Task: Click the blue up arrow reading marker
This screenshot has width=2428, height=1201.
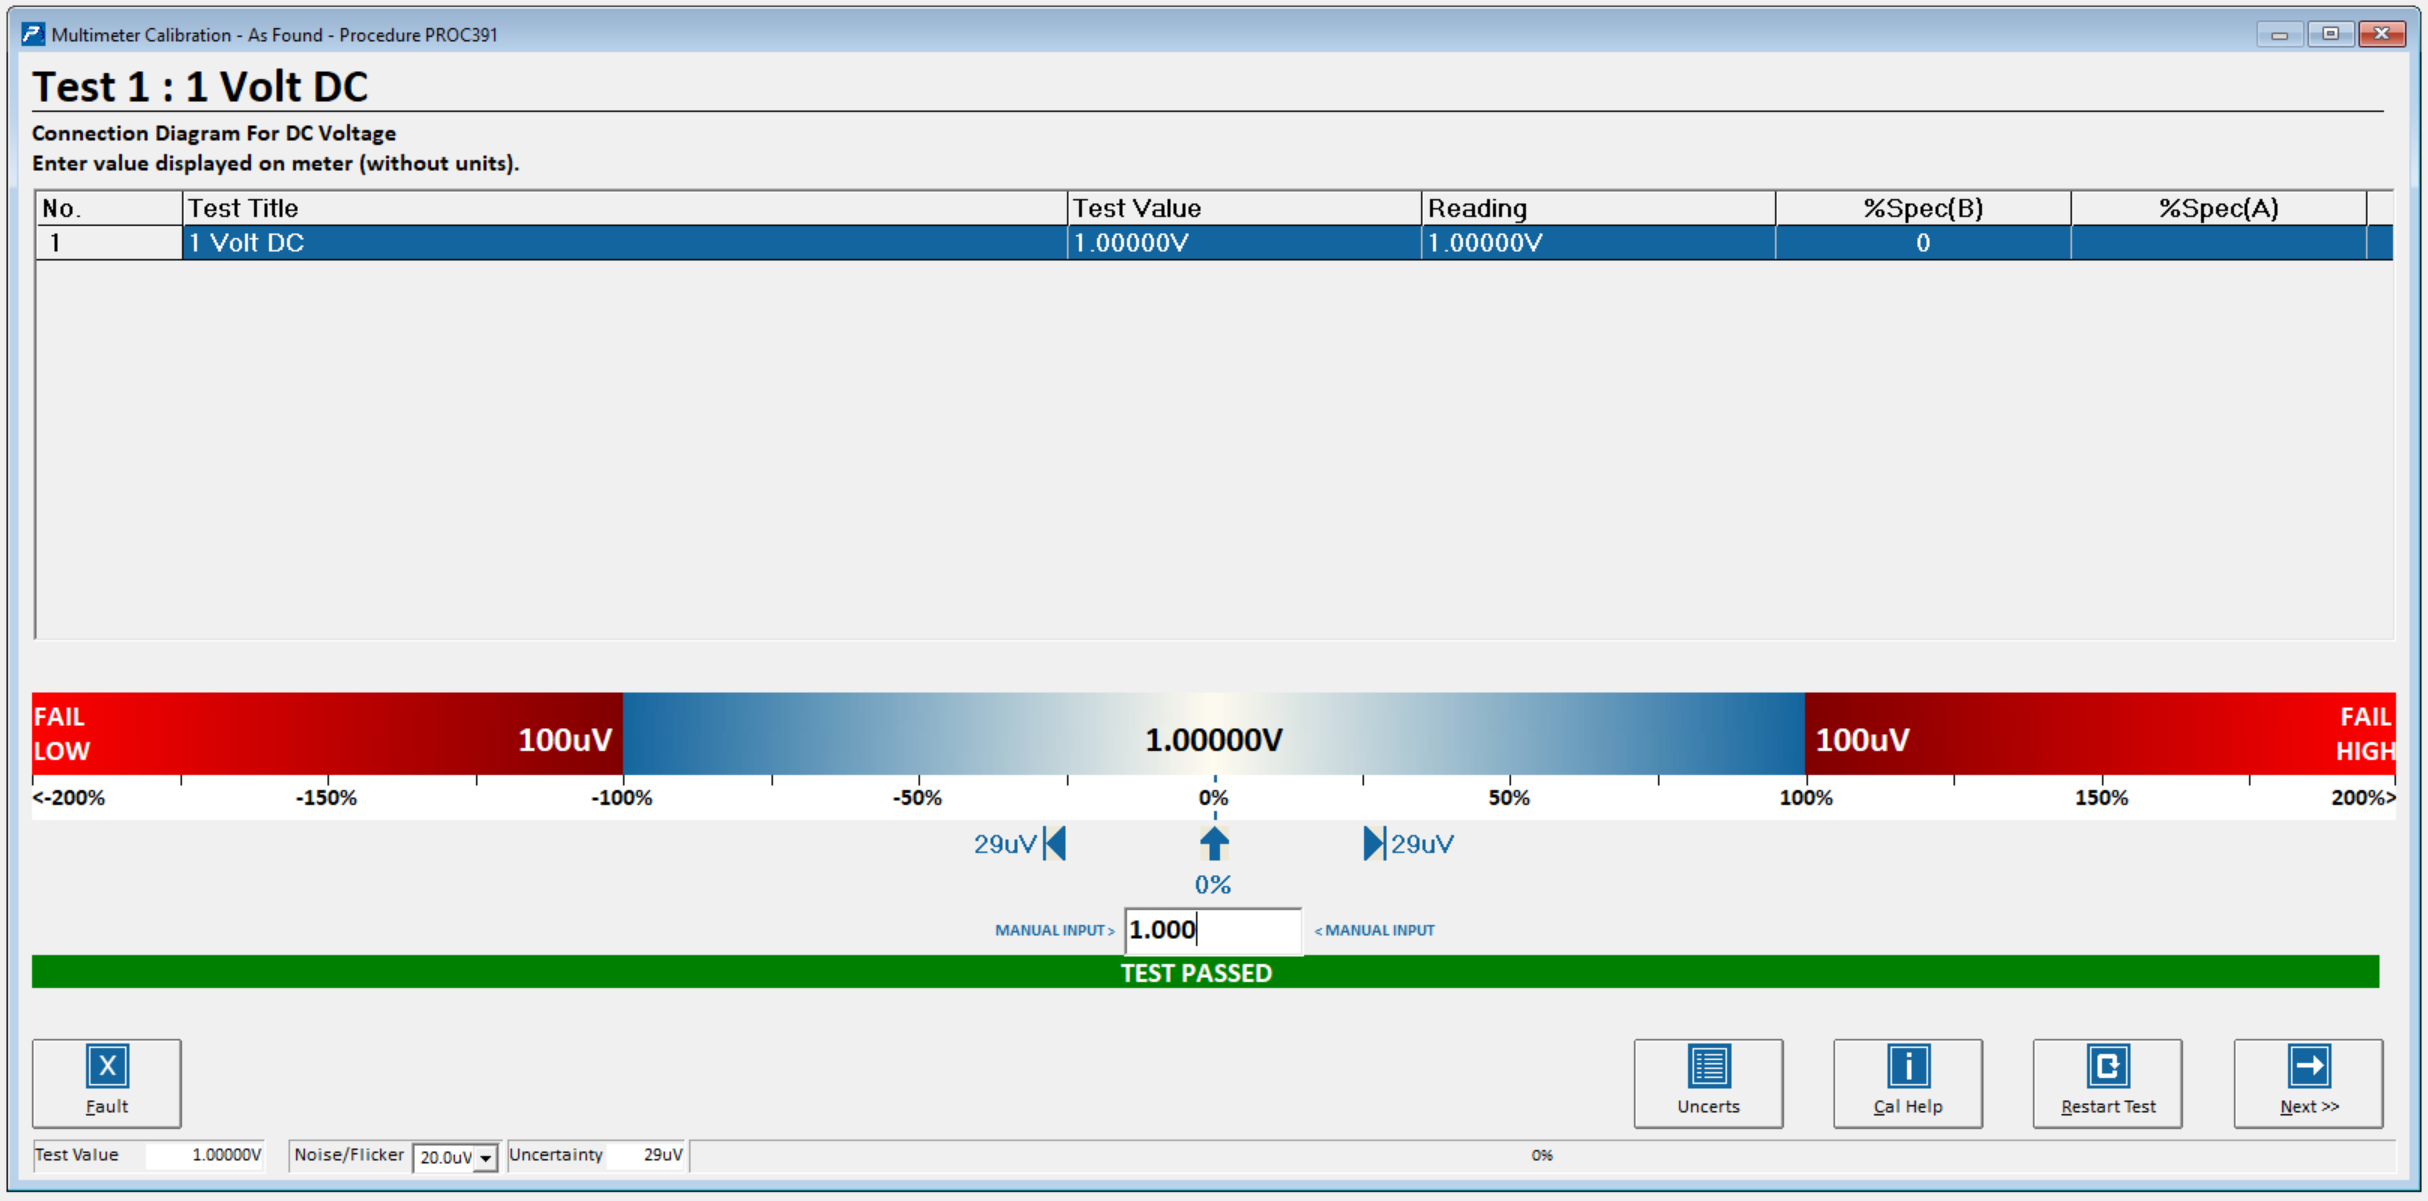Action: [1214, 844]
